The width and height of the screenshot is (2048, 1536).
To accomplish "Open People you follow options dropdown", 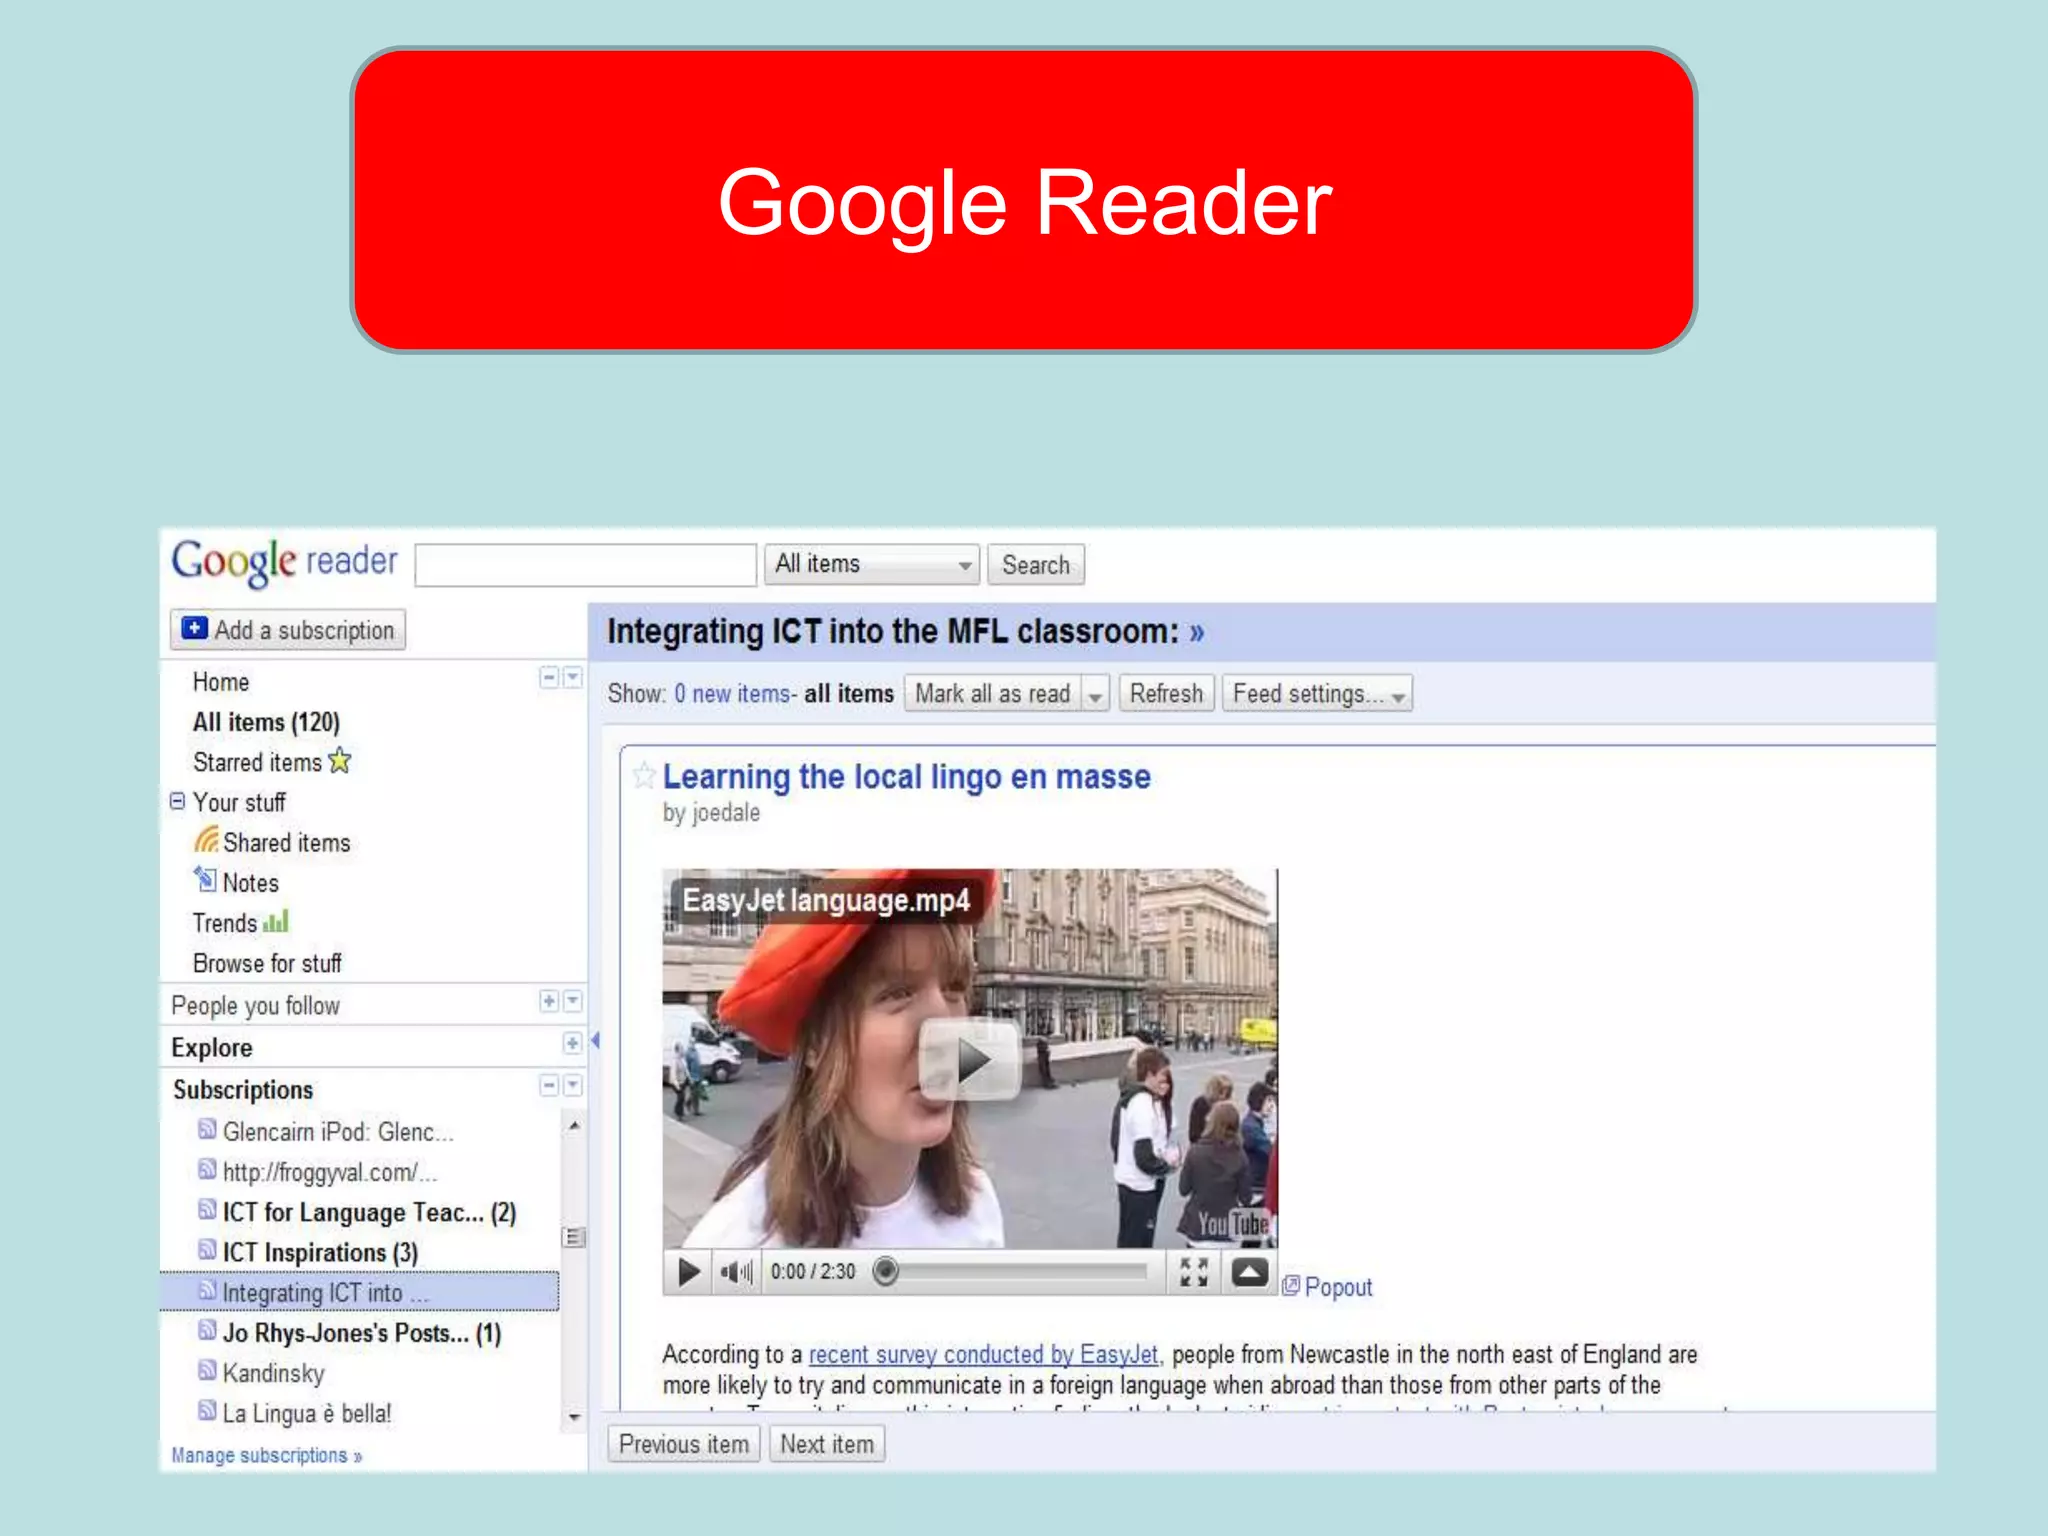I will click(x=573, y=1001).
